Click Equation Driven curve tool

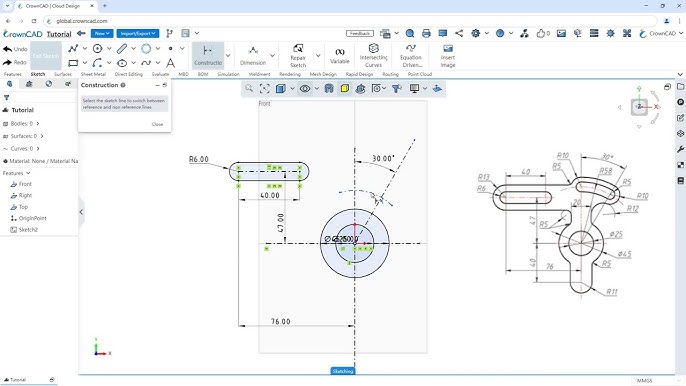(411, 56)
